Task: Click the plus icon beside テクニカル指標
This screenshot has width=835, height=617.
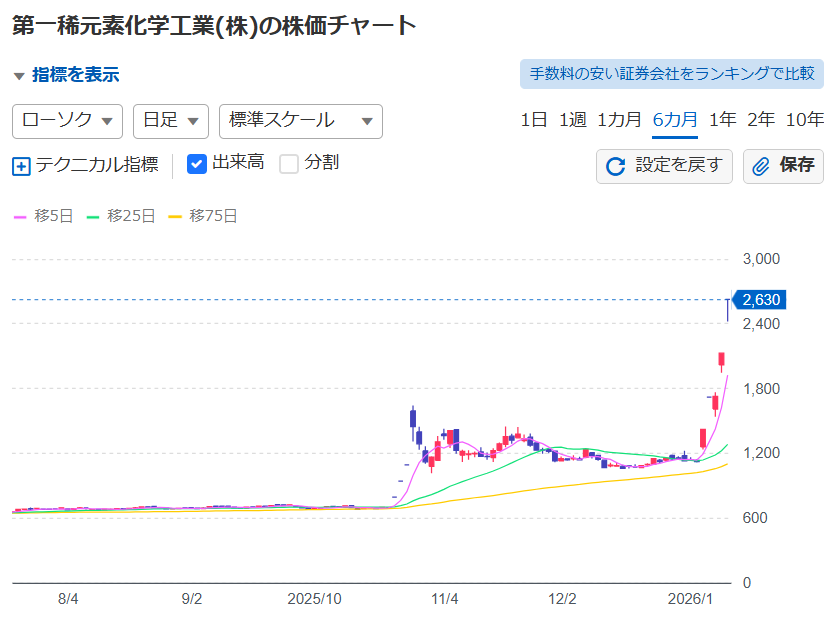Action: 21,165
